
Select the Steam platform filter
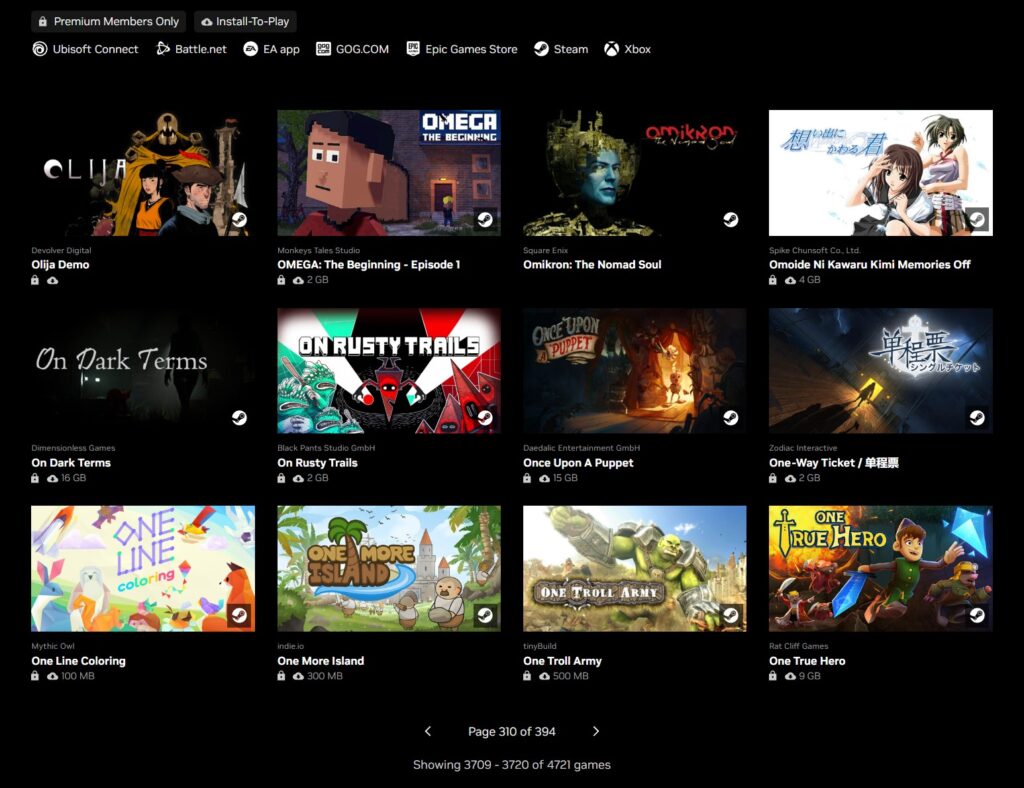click(x=560, y=48)
